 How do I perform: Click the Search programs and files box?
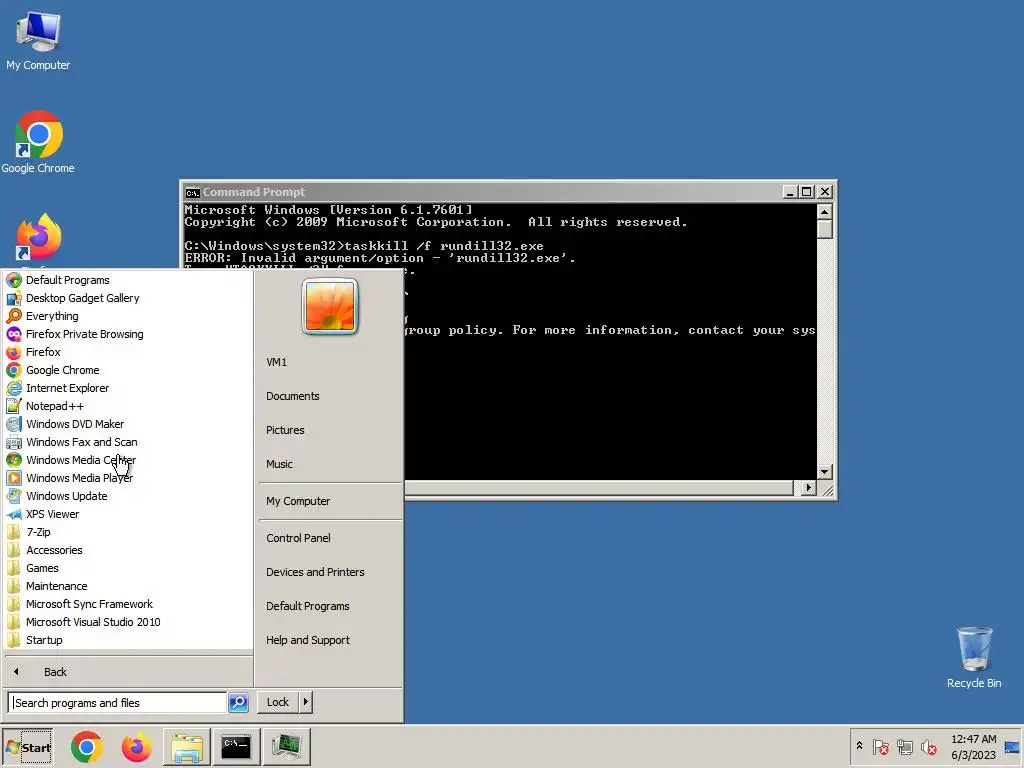tap(118, 703)
